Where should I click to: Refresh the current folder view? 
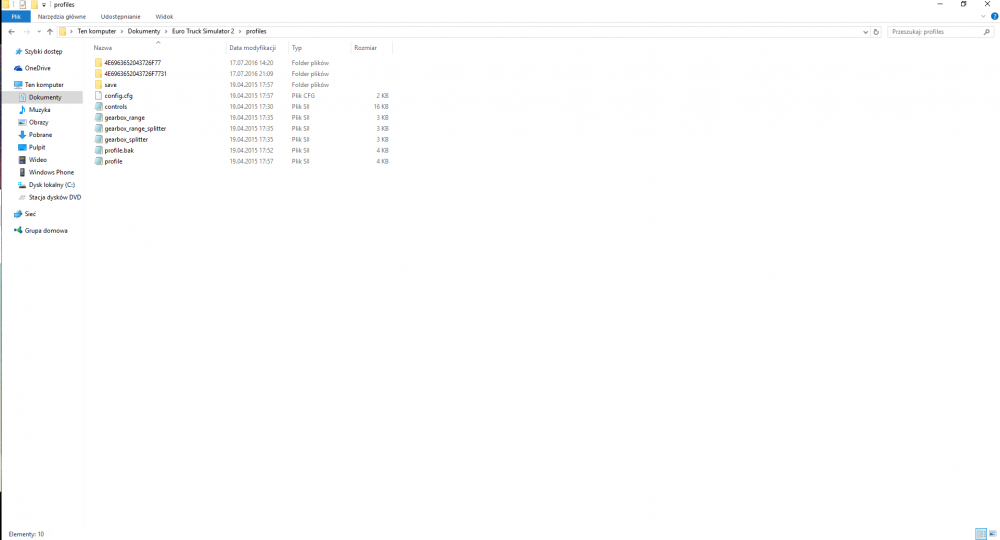[x=876, y=31]
